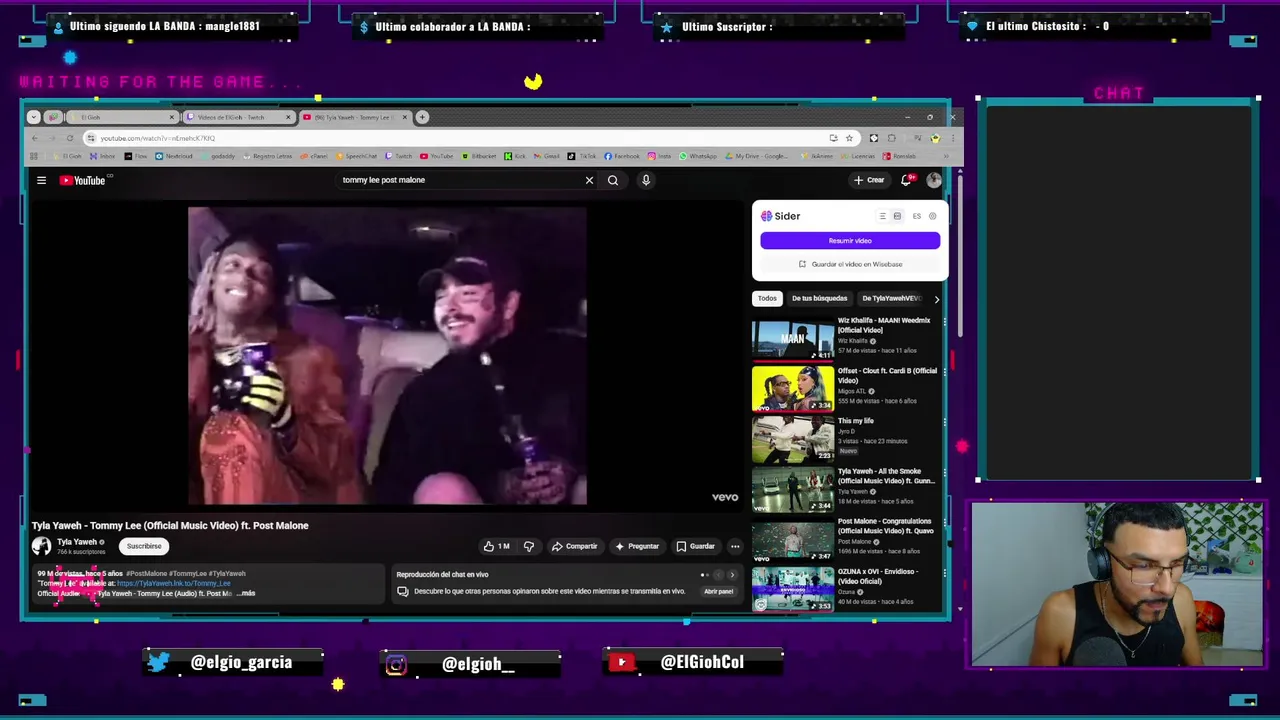Screen dimensions: 1280x720
Task: Open Sider panel settings gear
Action: click(933, 216)
